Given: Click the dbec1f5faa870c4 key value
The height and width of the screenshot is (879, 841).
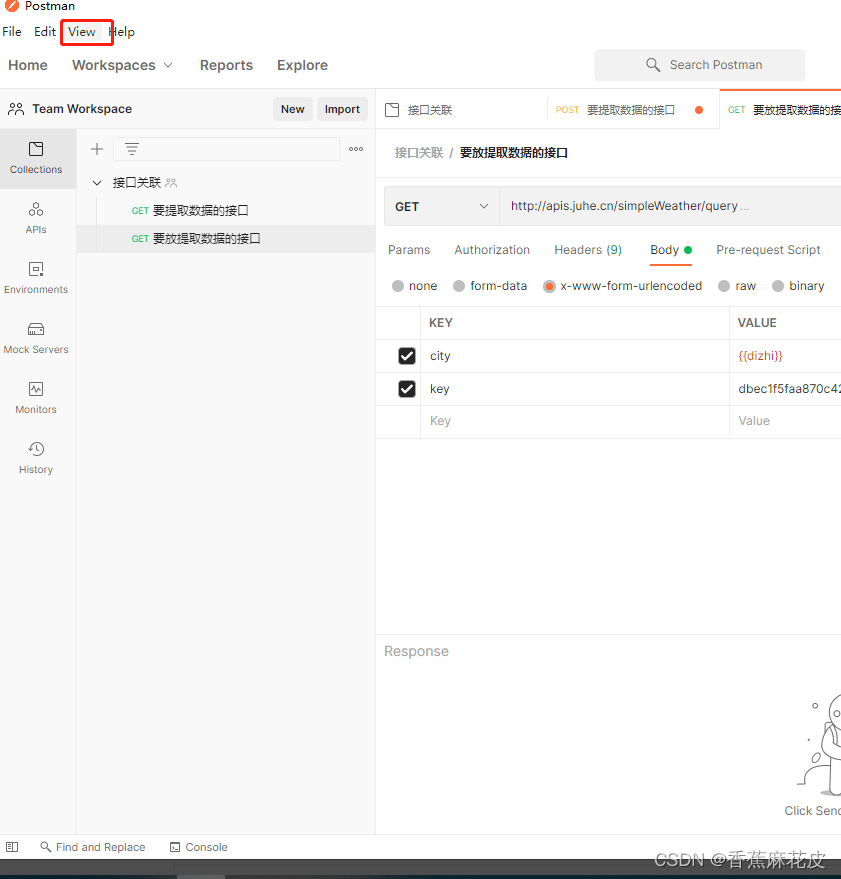Looking at the screenshot, I should [789, 388].
